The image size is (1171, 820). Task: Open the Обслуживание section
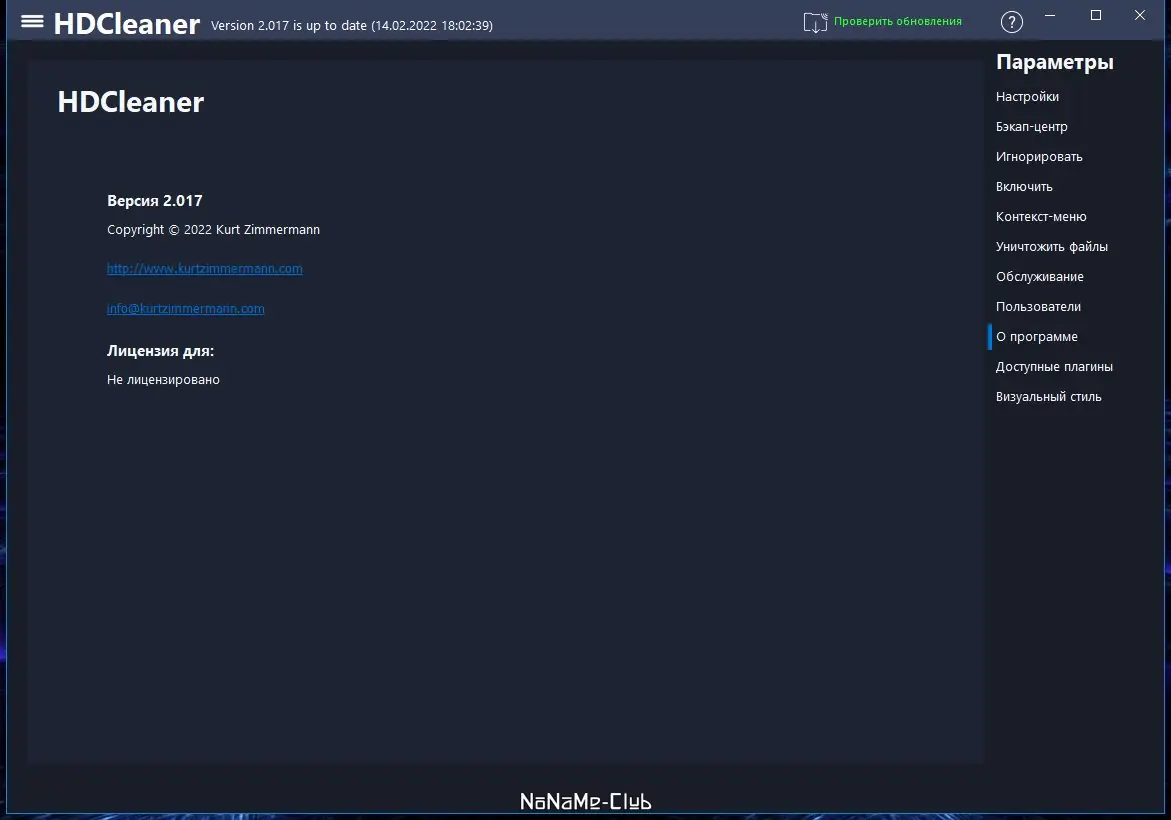1040,276
